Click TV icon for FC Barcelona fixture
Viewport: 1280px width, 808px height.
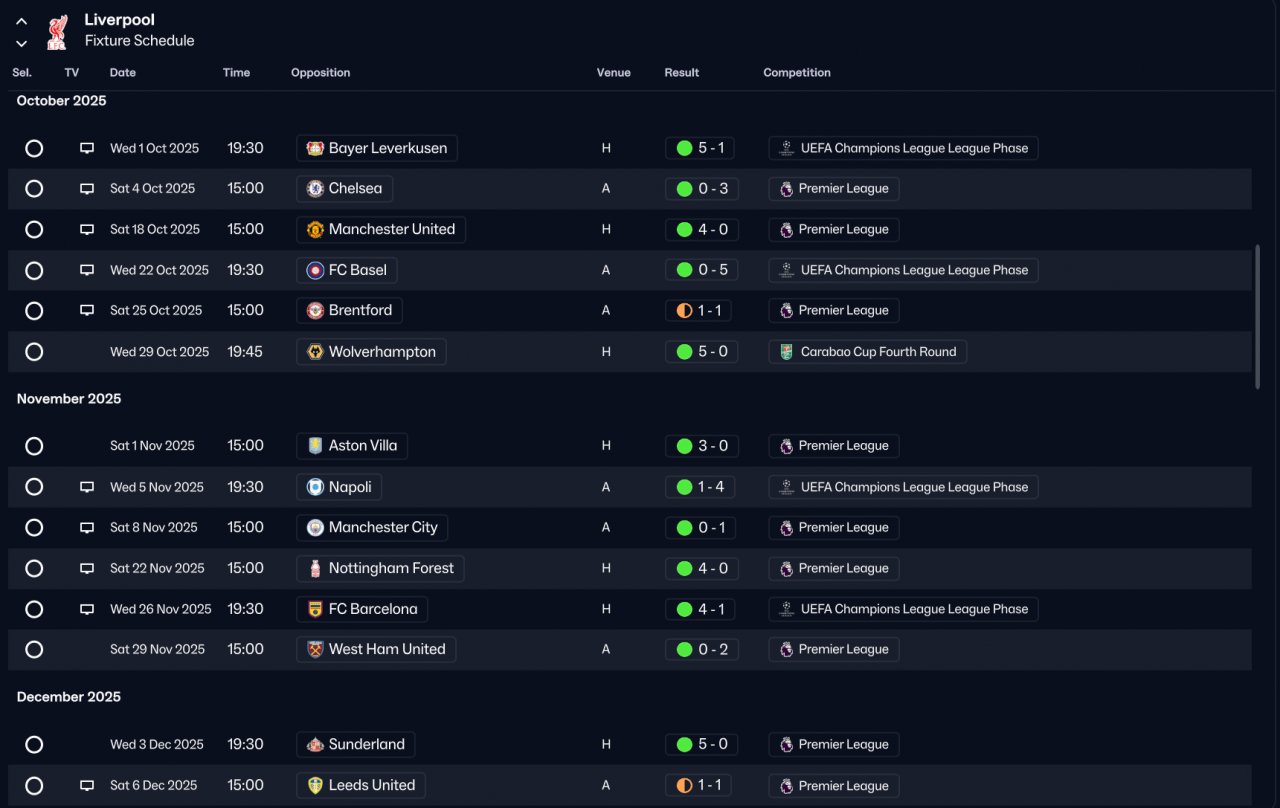pyautogui.click(x=87, y=609)
